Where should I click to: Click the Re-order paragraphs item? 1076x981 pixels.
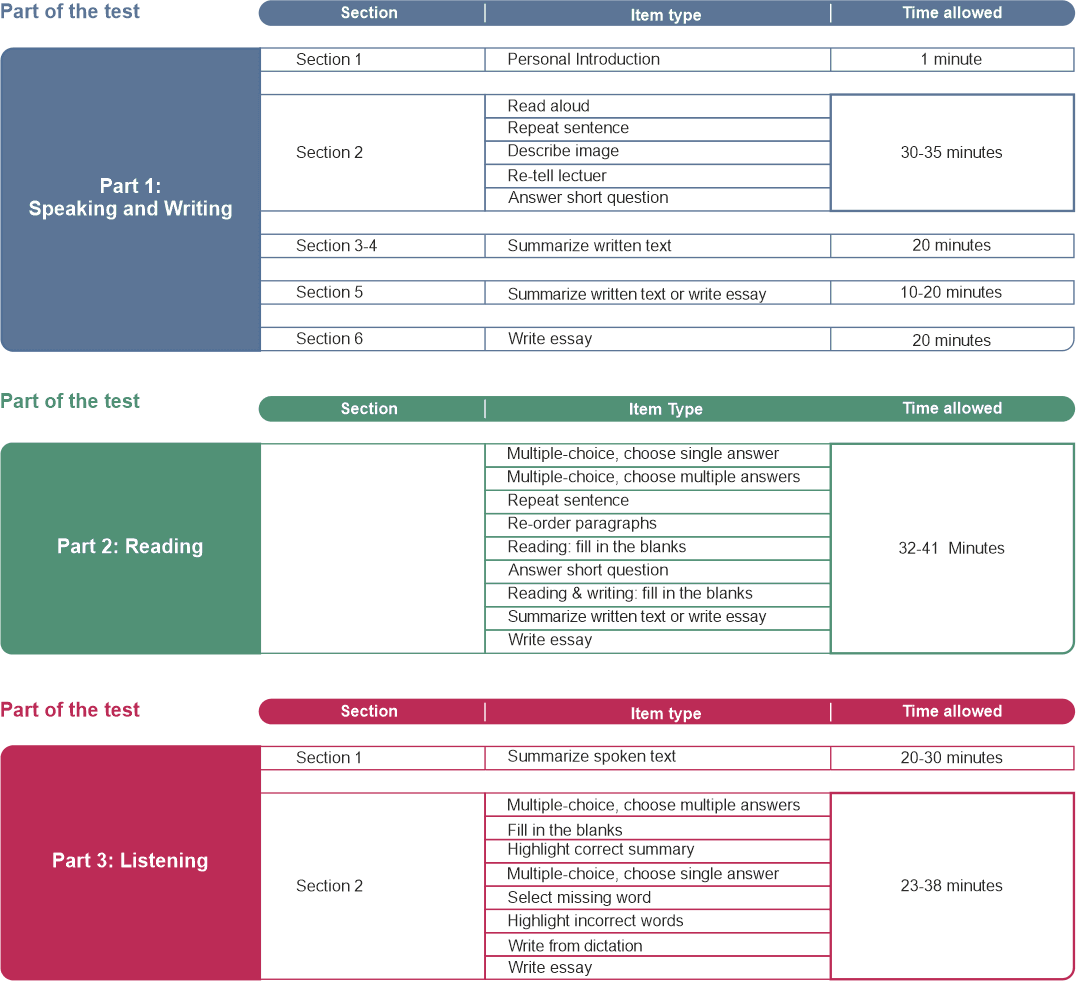582,524
